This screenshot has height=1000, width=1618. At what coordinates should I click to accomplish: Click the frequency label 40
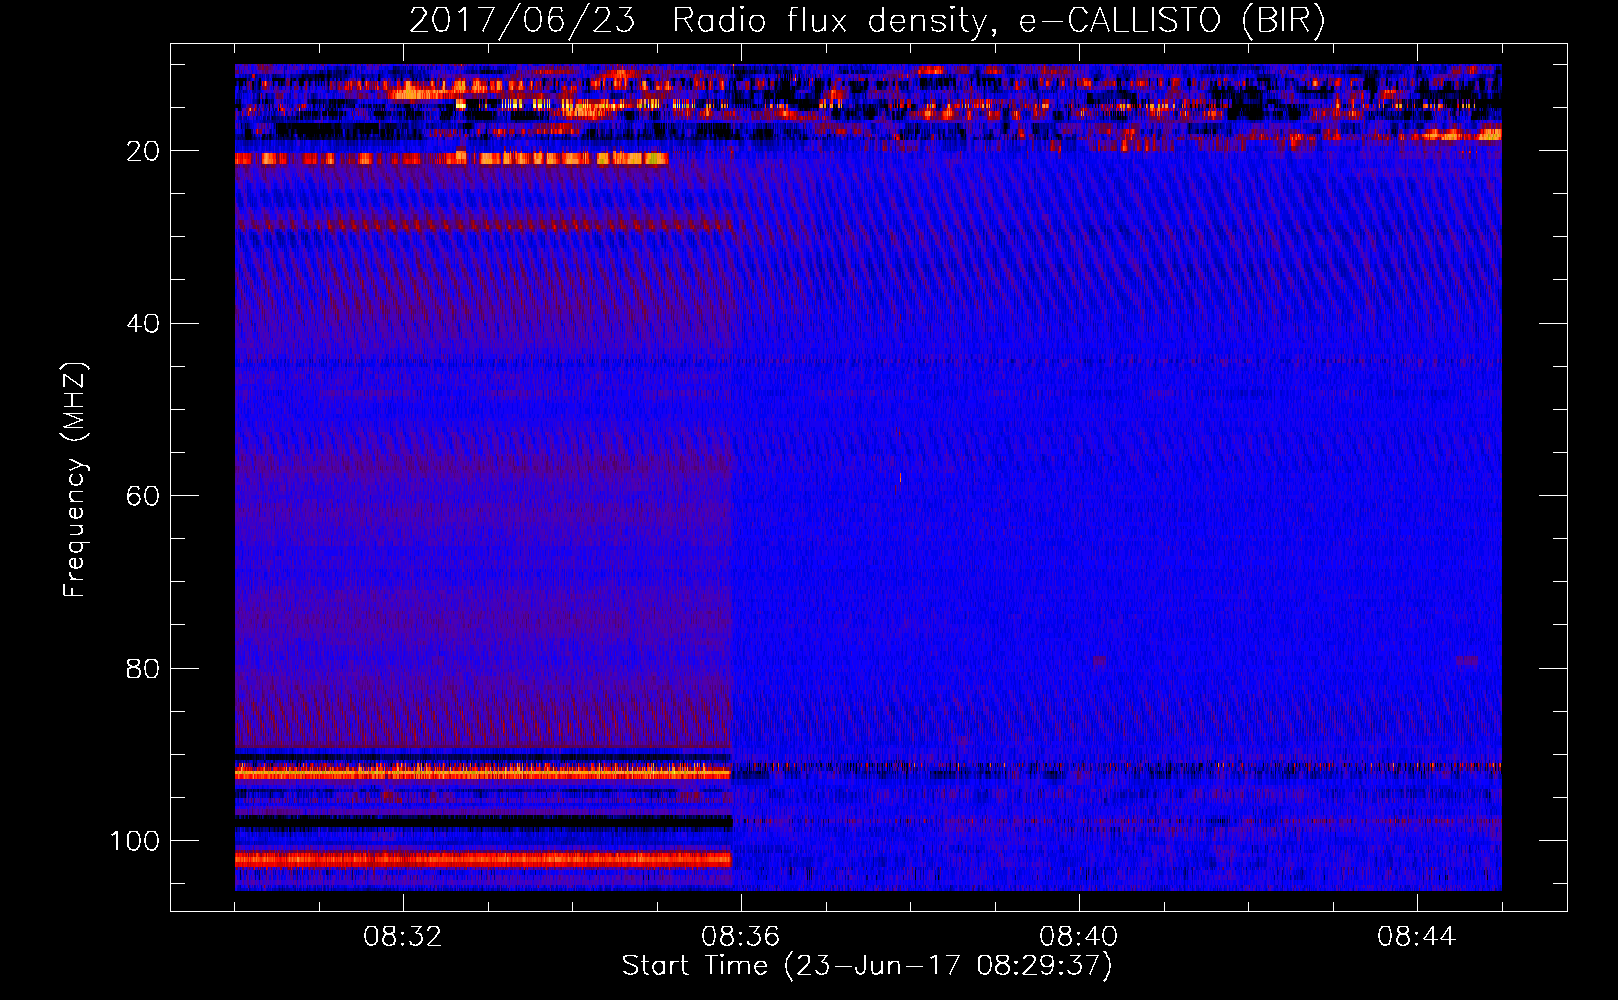coord(143,324)
